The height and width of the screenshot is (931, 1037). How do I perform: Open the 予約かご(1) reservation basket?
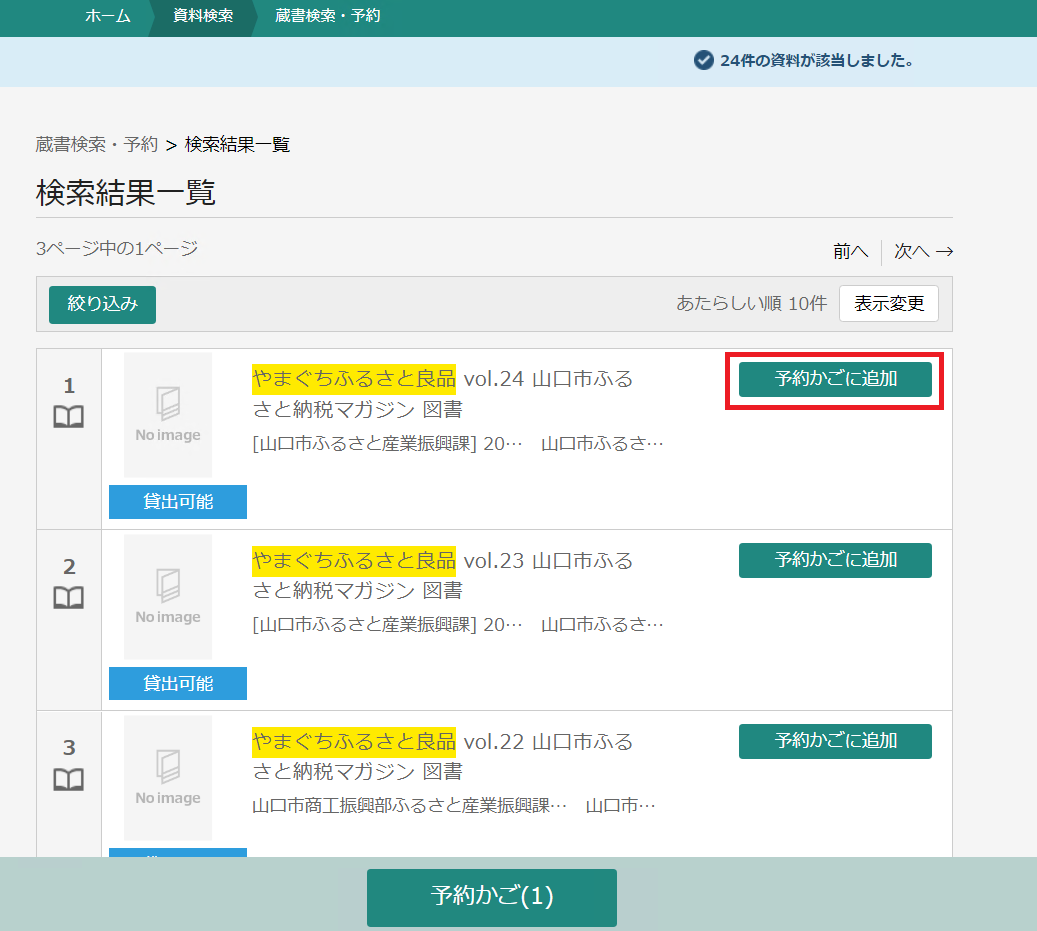491,897
